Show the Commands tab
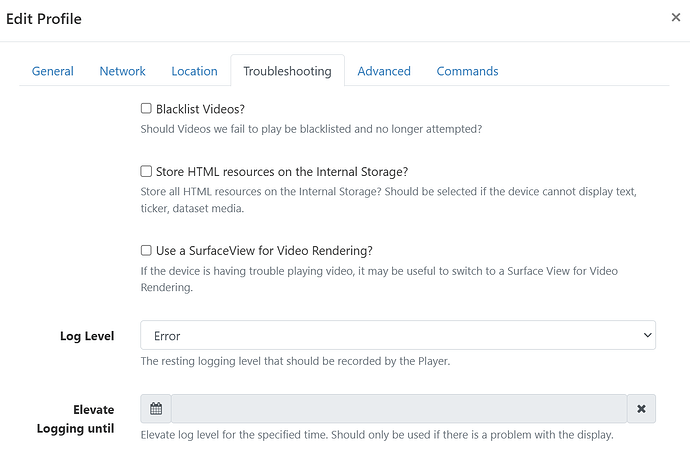The image size is (690, 473). (x=467, y=71)
